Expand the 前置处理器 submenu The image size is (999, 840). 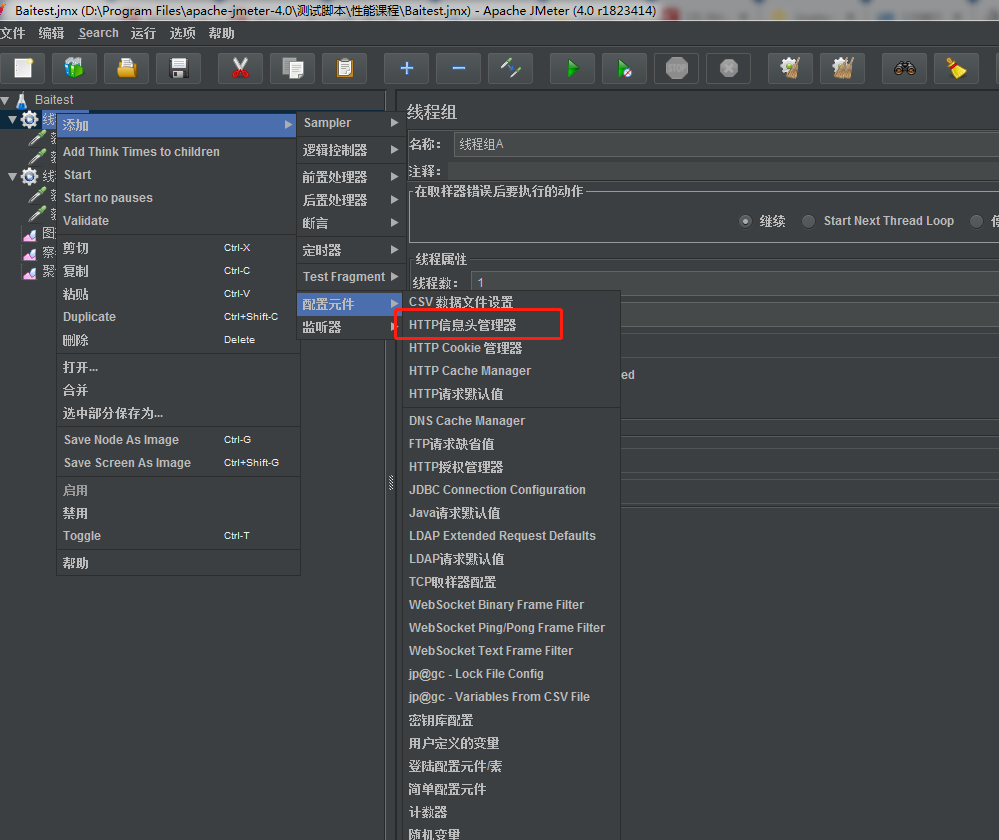pyautogui.click(x=350, y=177)
